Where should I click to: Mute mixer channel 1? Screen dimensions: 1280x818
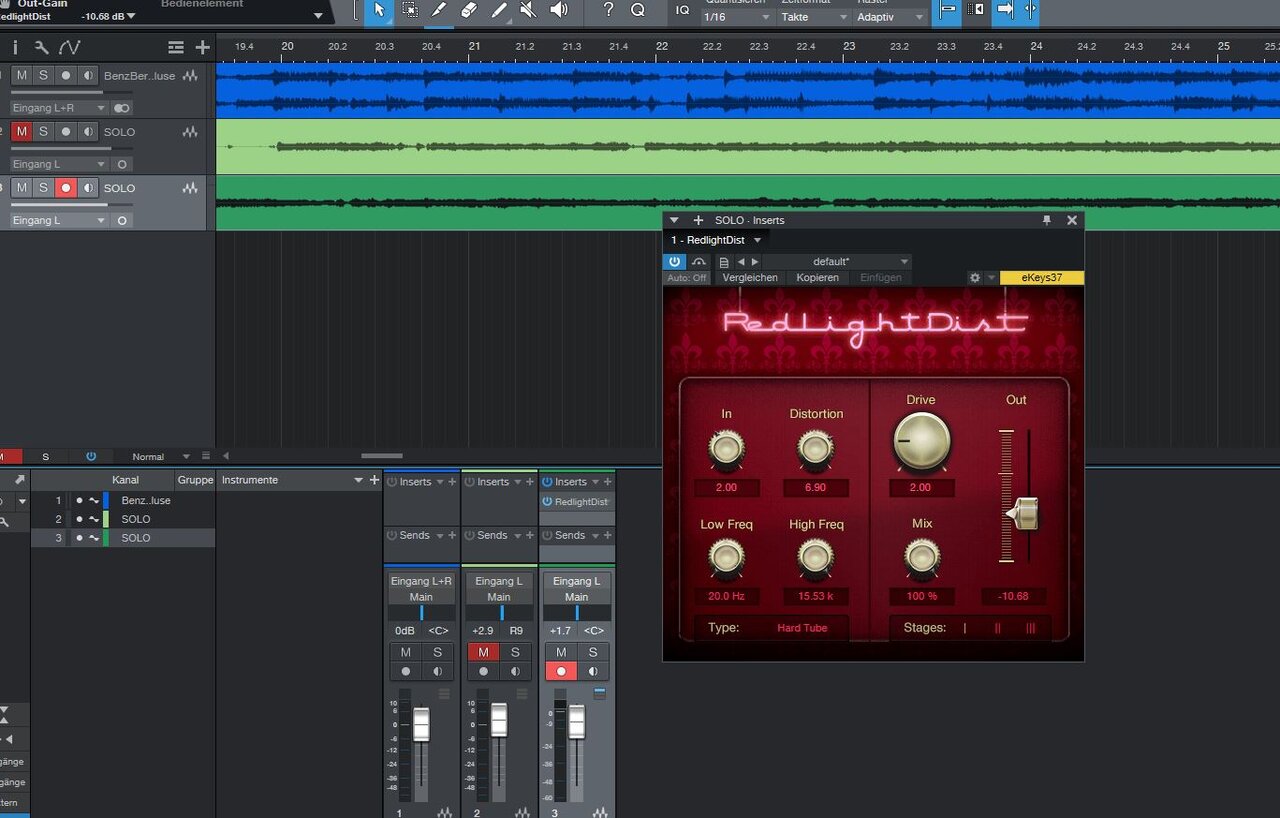406,652
